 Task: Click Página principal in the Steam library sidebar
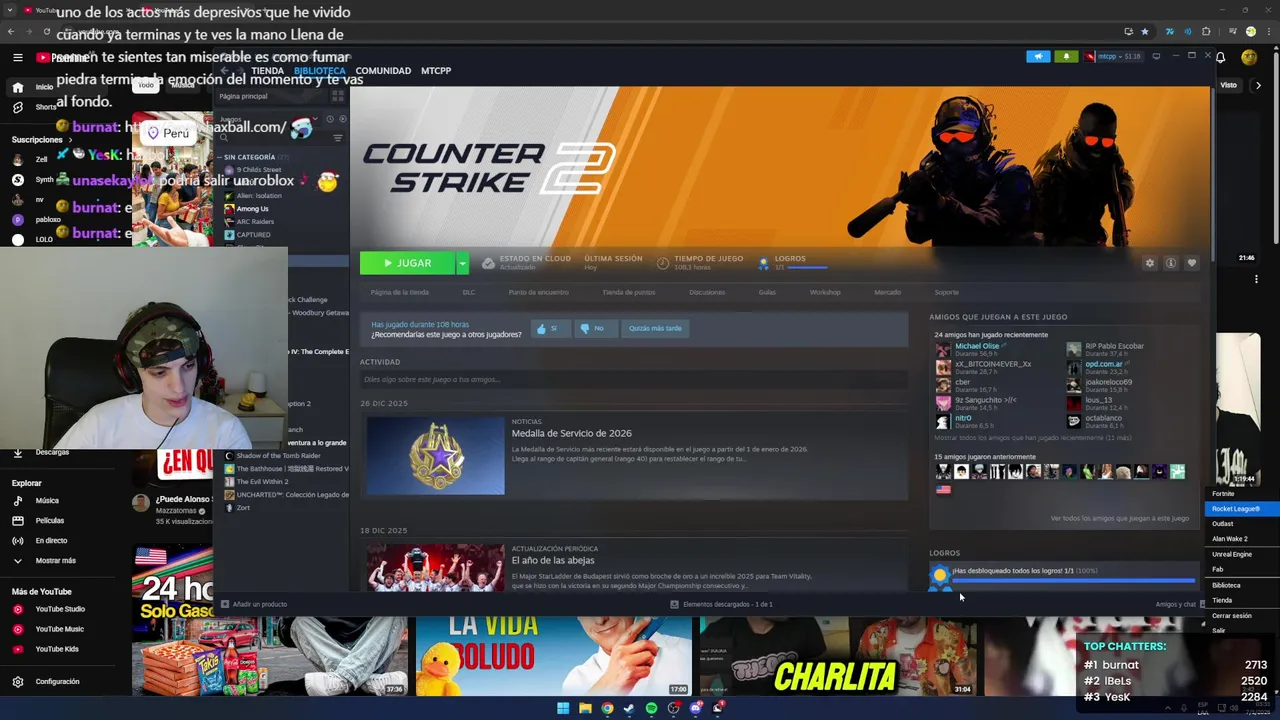[x=243, y=96]
